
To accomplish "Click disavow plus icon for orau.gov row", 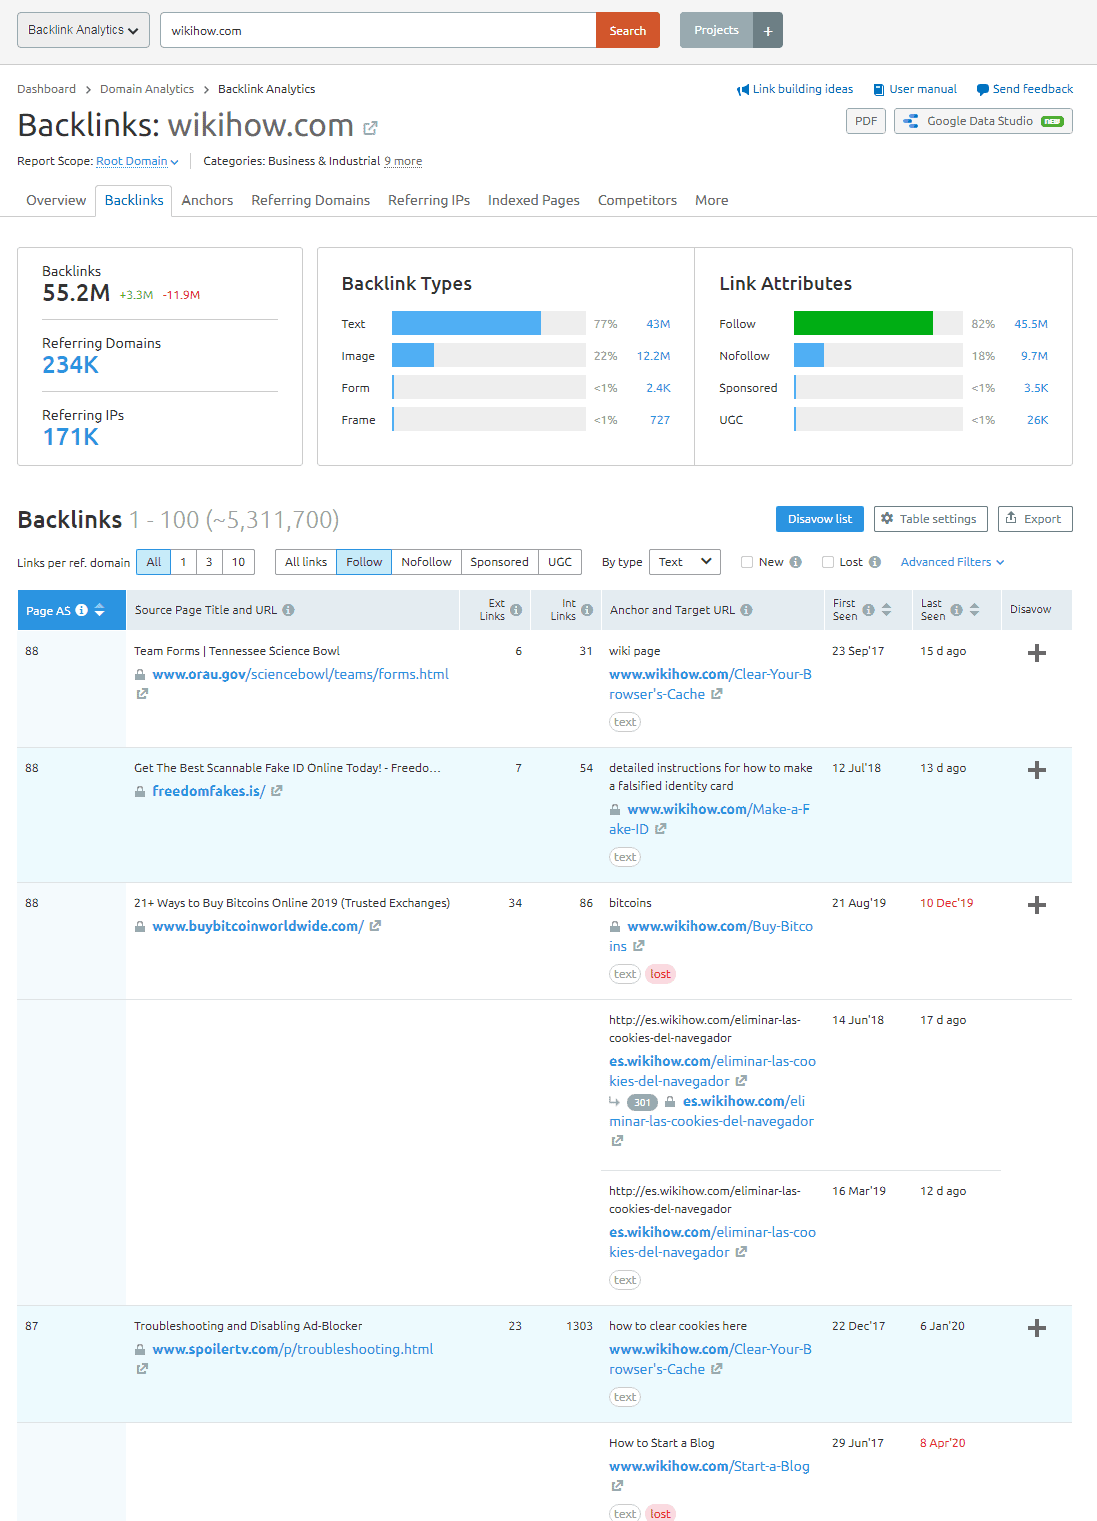I will (1036, 653).
